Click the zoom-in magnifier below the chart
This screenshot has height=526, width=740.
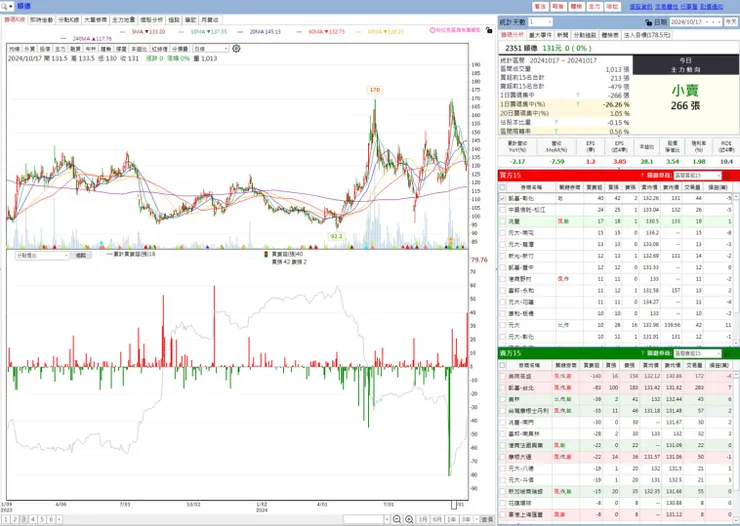[x=409, y=519]
